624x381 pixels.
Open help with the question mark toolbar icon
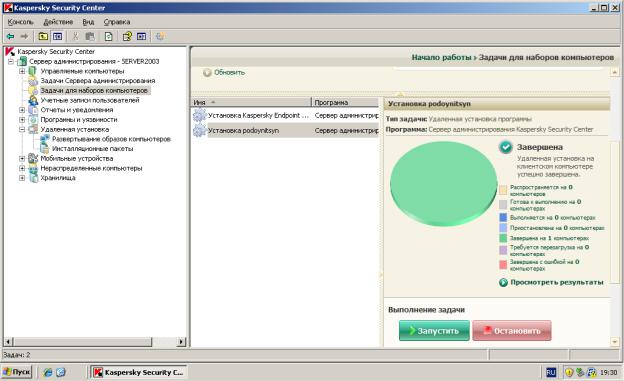click(127, 37)
